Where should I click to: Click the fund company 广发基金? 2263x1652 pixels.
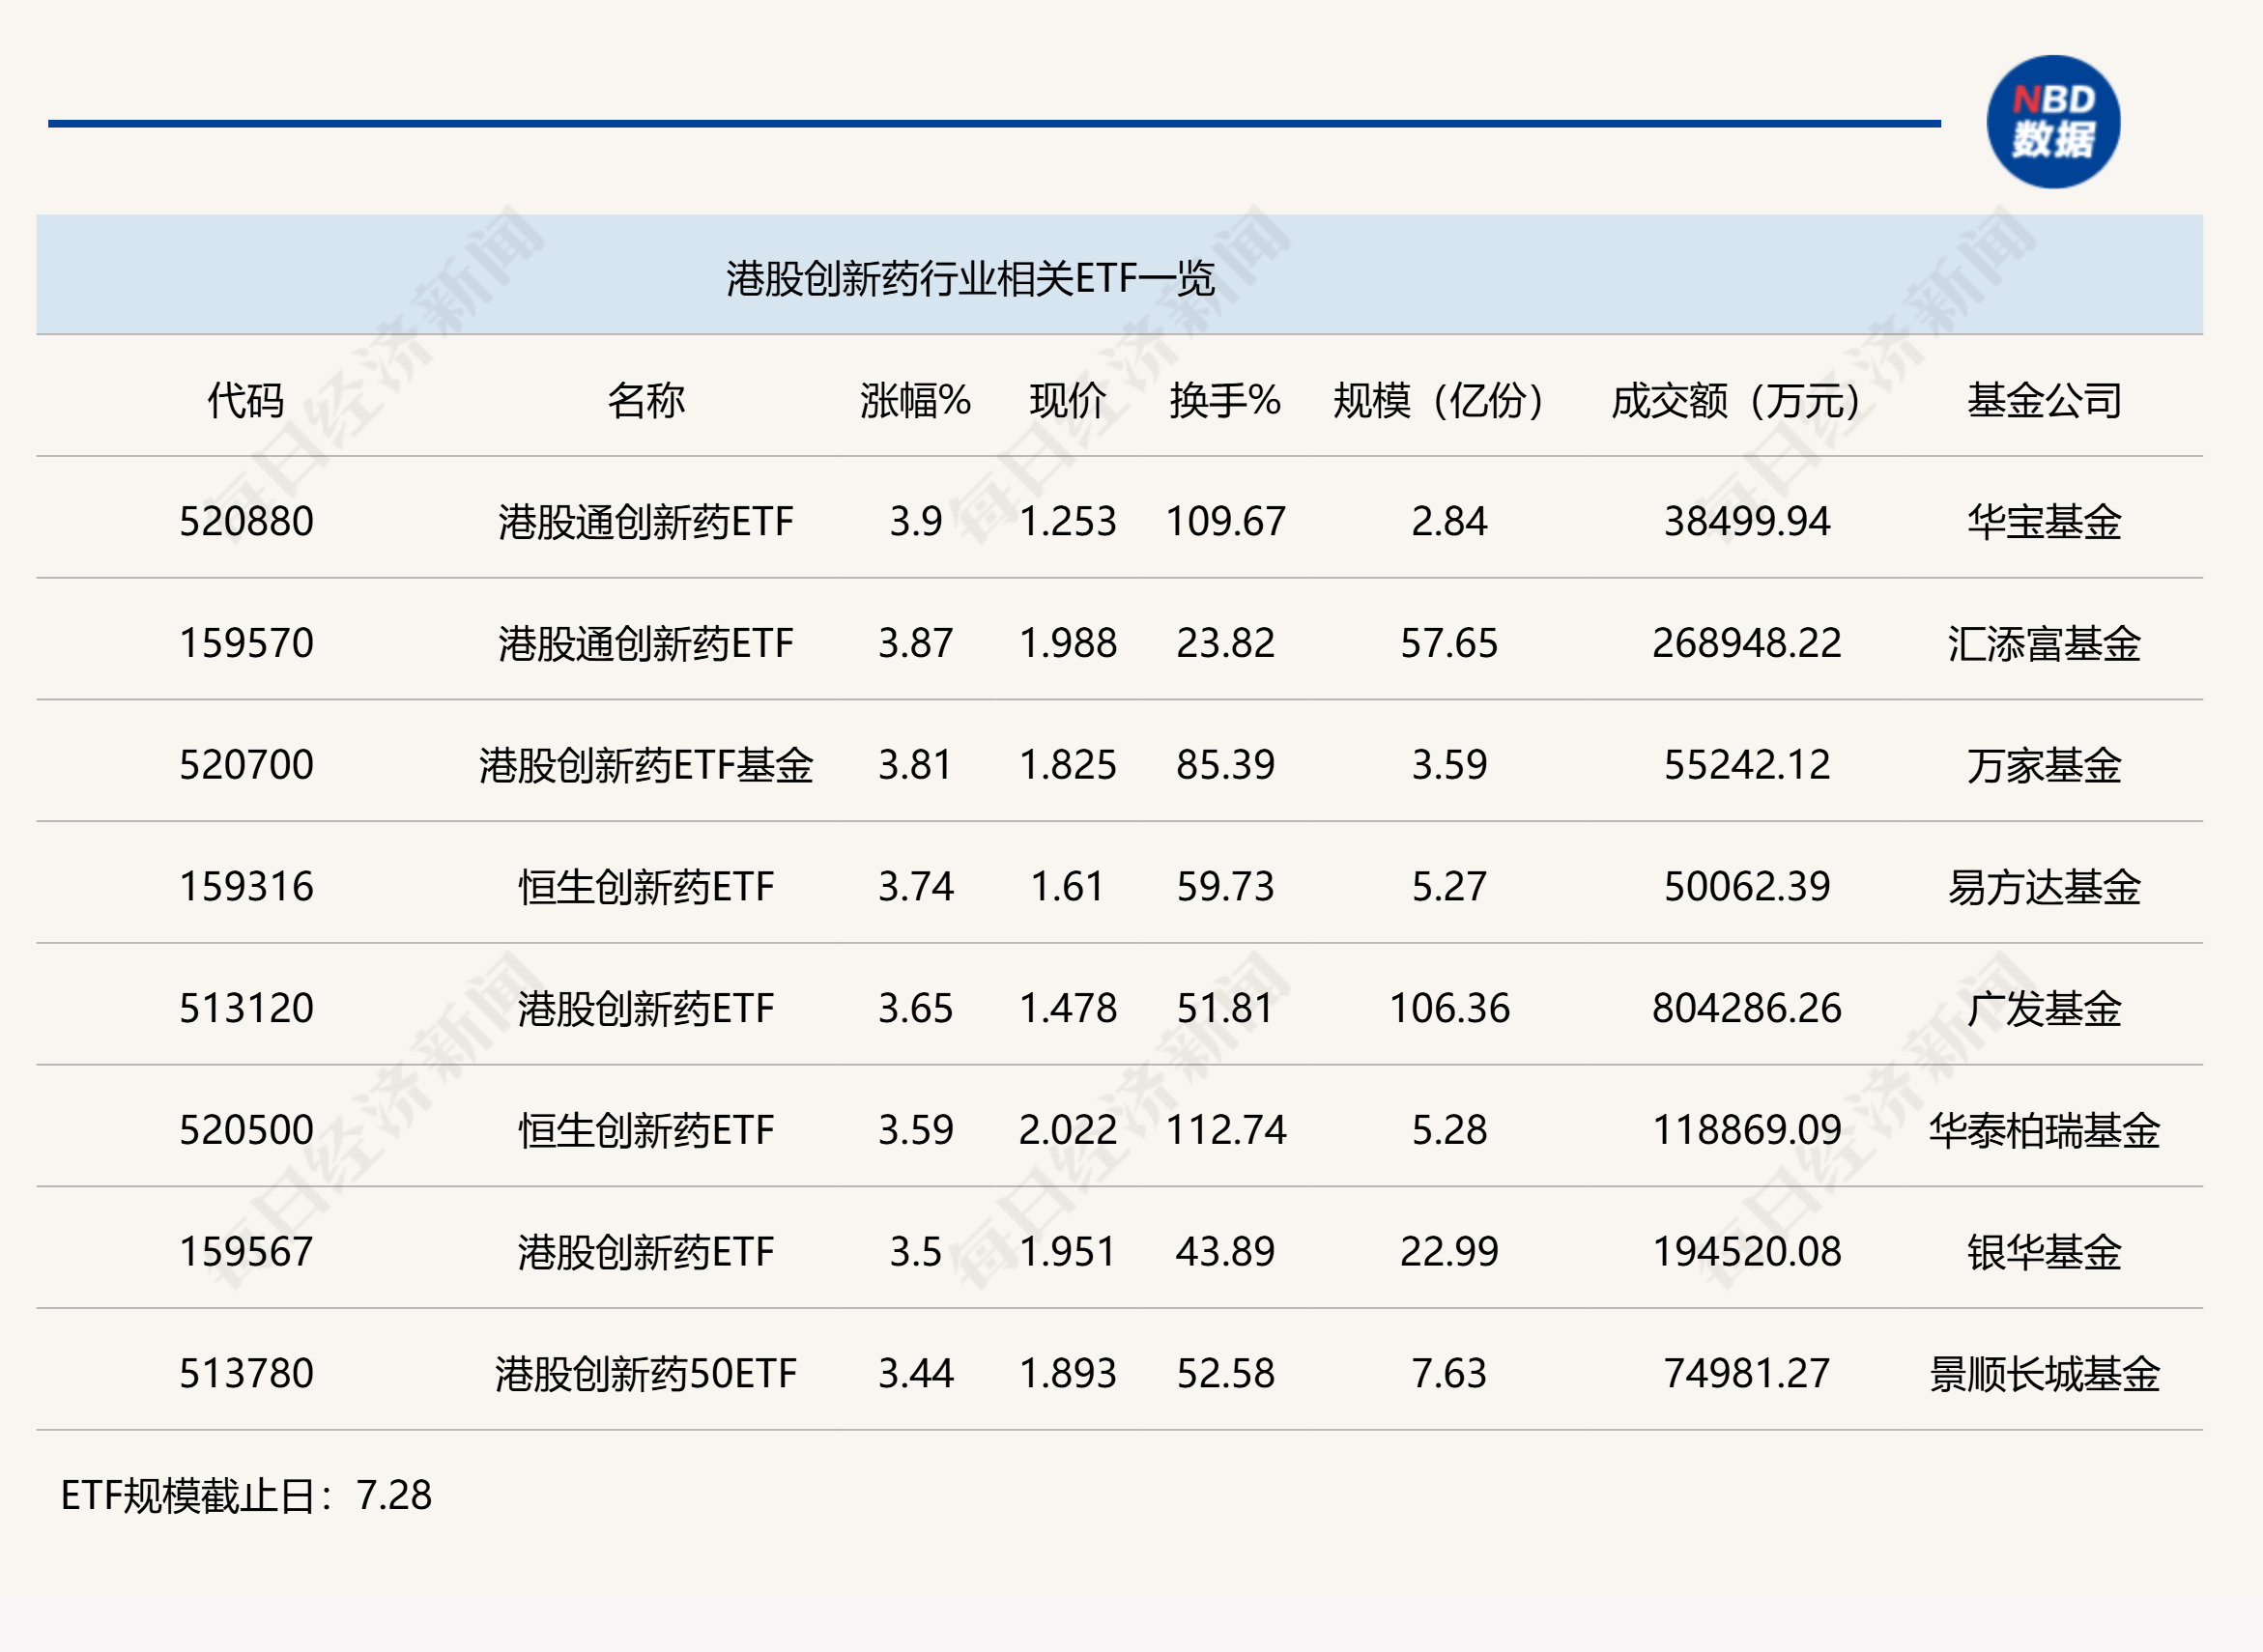pos(2044,1008)
